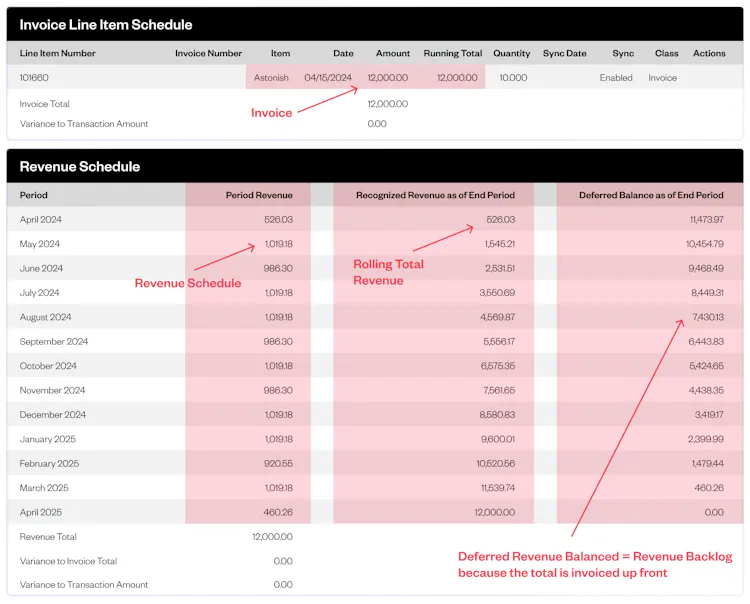Click the Item column header

[x=280, y=54]
